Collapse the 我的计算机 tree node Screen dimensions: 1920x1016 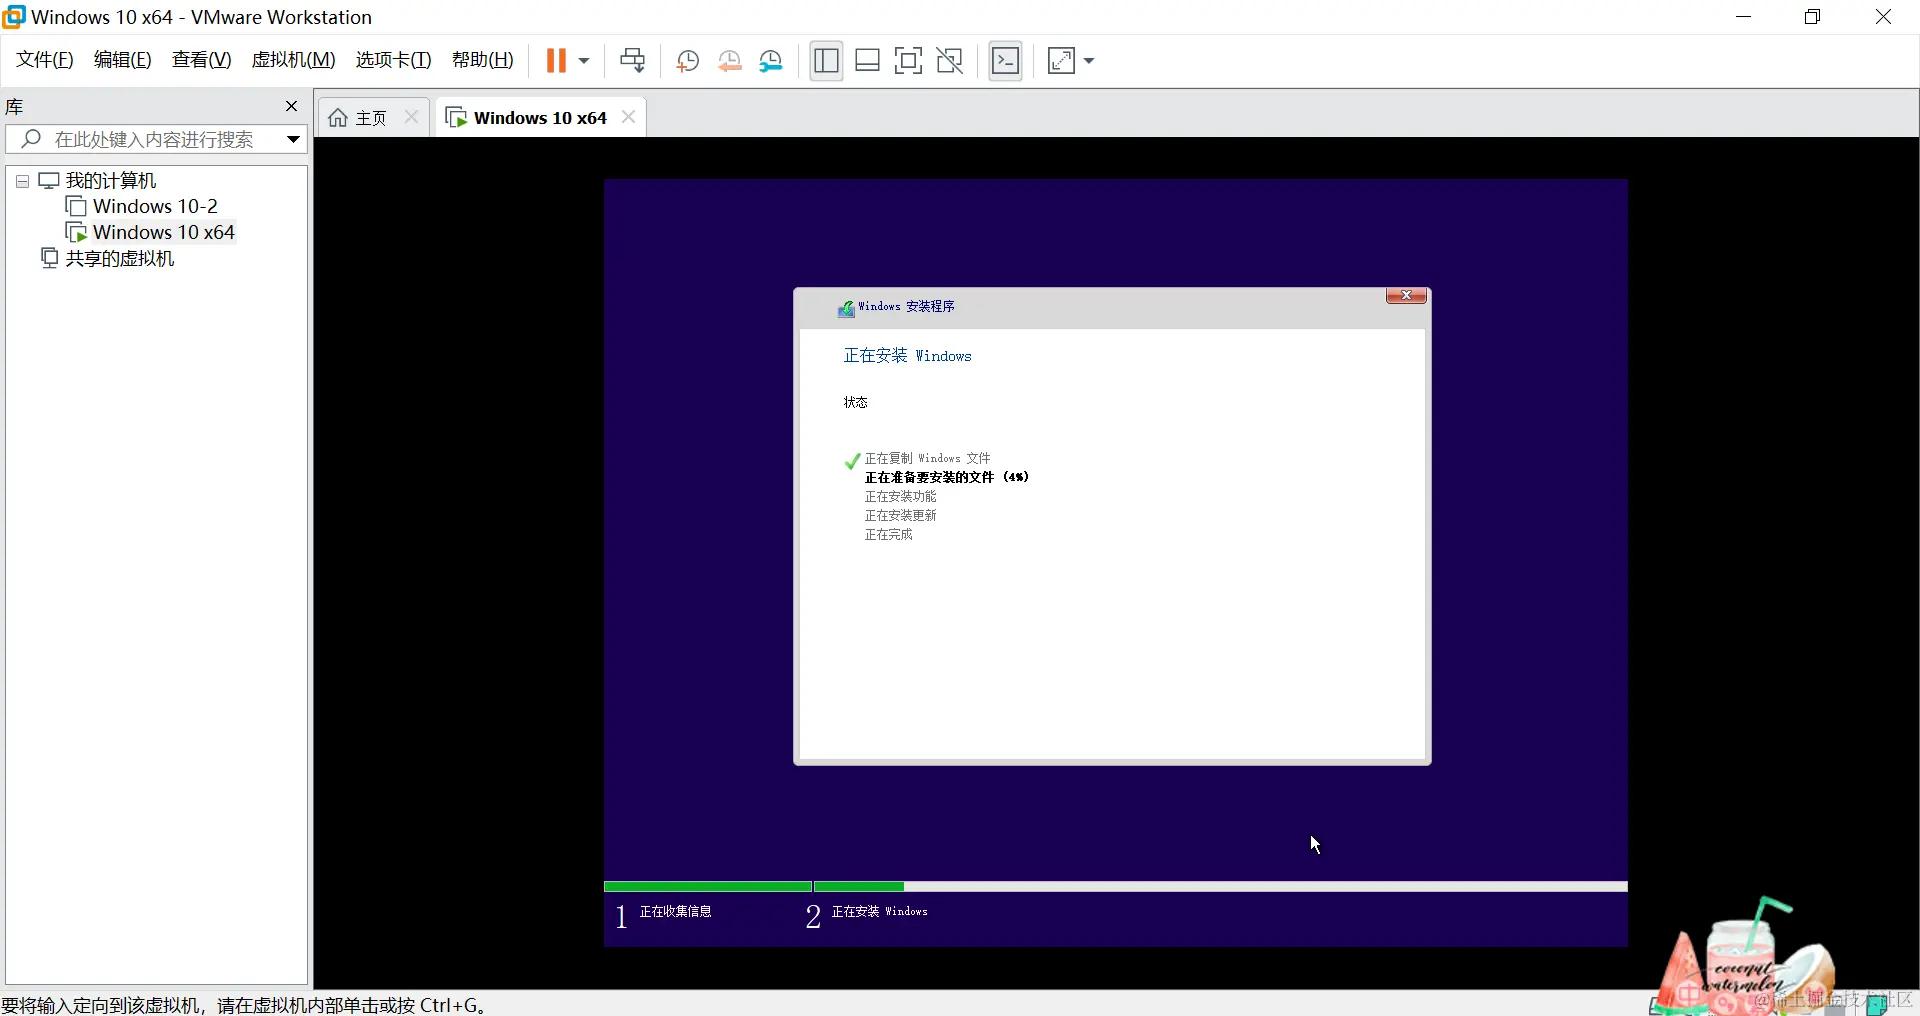[22, 181]
